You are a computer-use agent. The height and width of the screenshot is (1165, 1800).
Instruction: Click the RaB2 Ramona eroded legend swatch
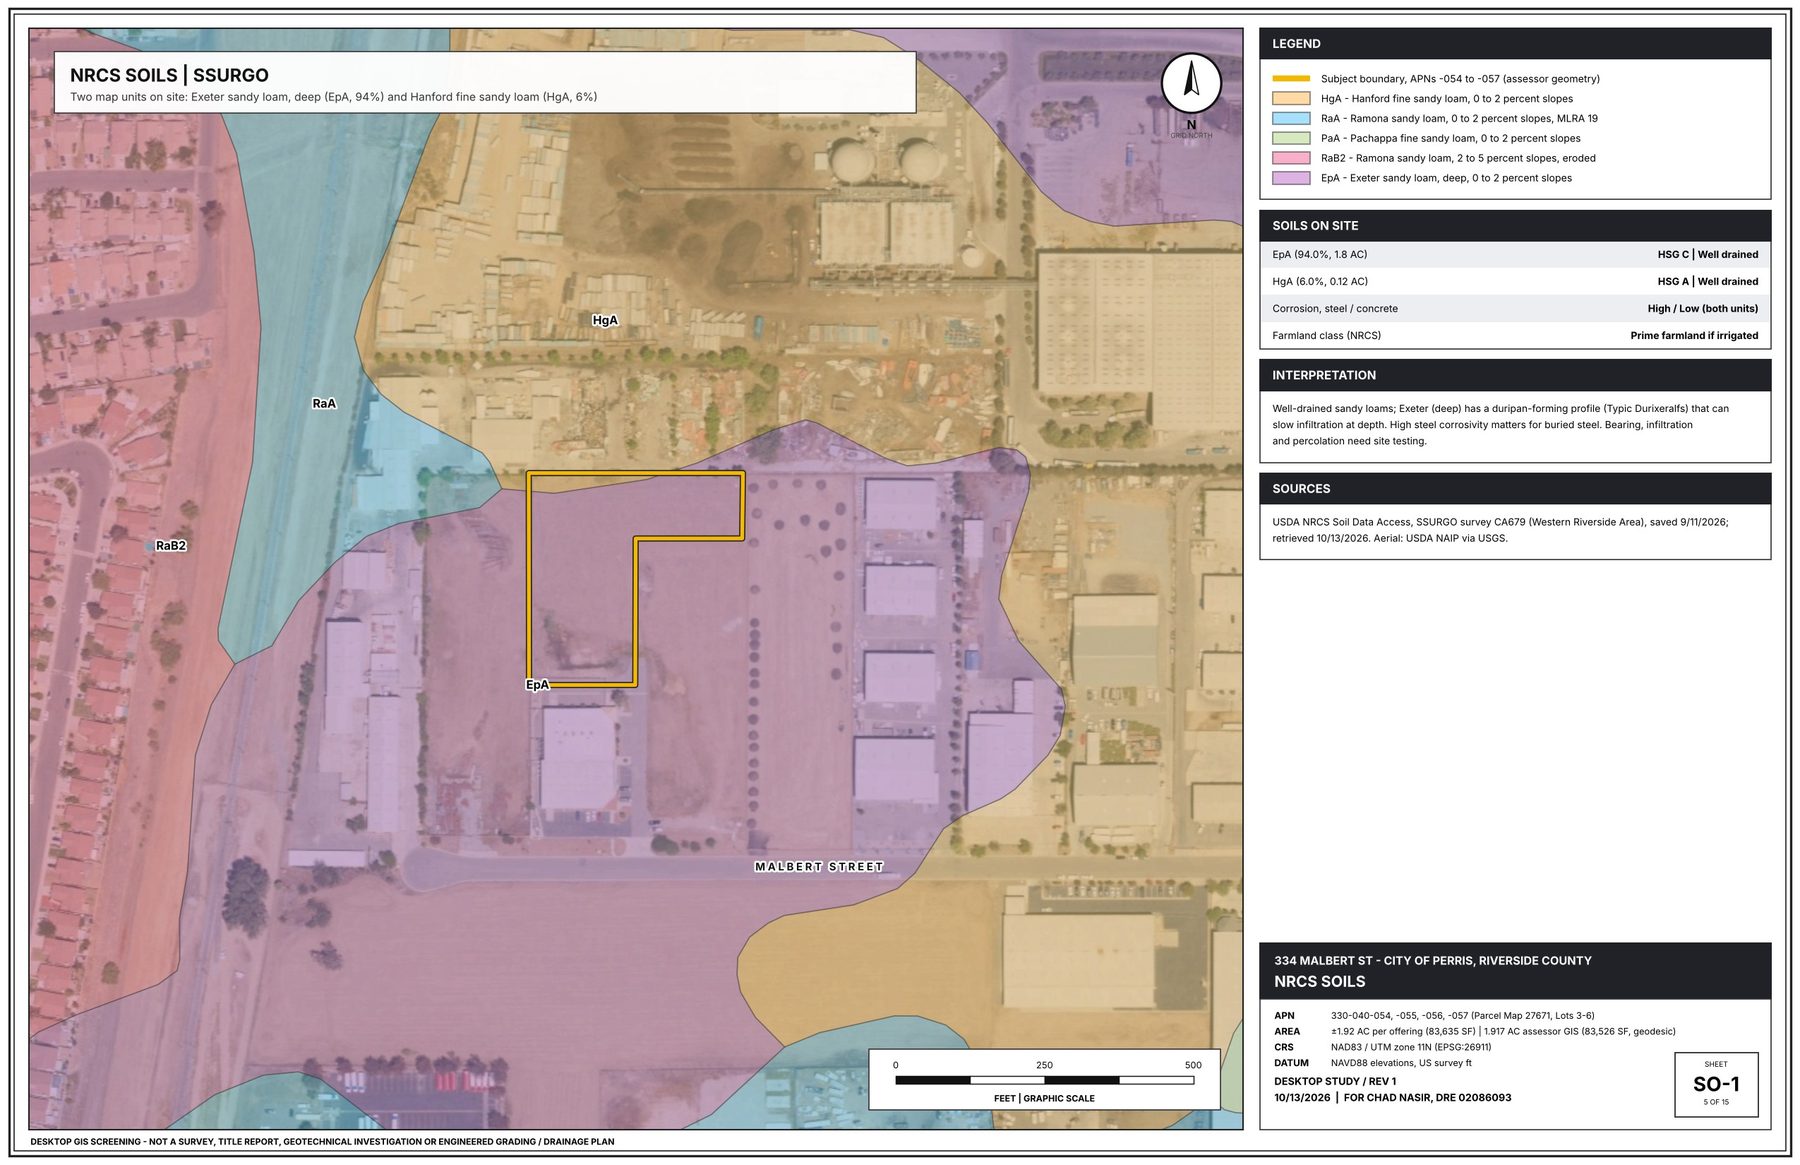1291,158
